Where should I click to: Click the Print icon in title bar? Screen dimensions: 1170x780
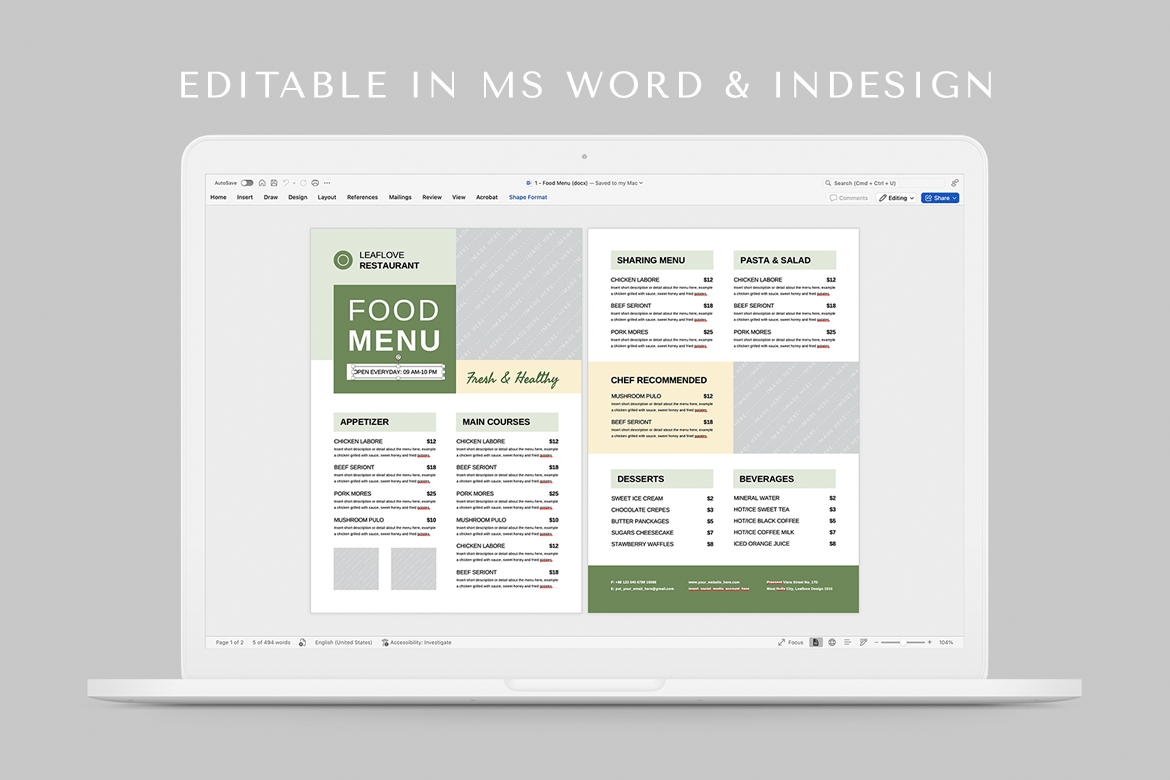pos(315,183)
